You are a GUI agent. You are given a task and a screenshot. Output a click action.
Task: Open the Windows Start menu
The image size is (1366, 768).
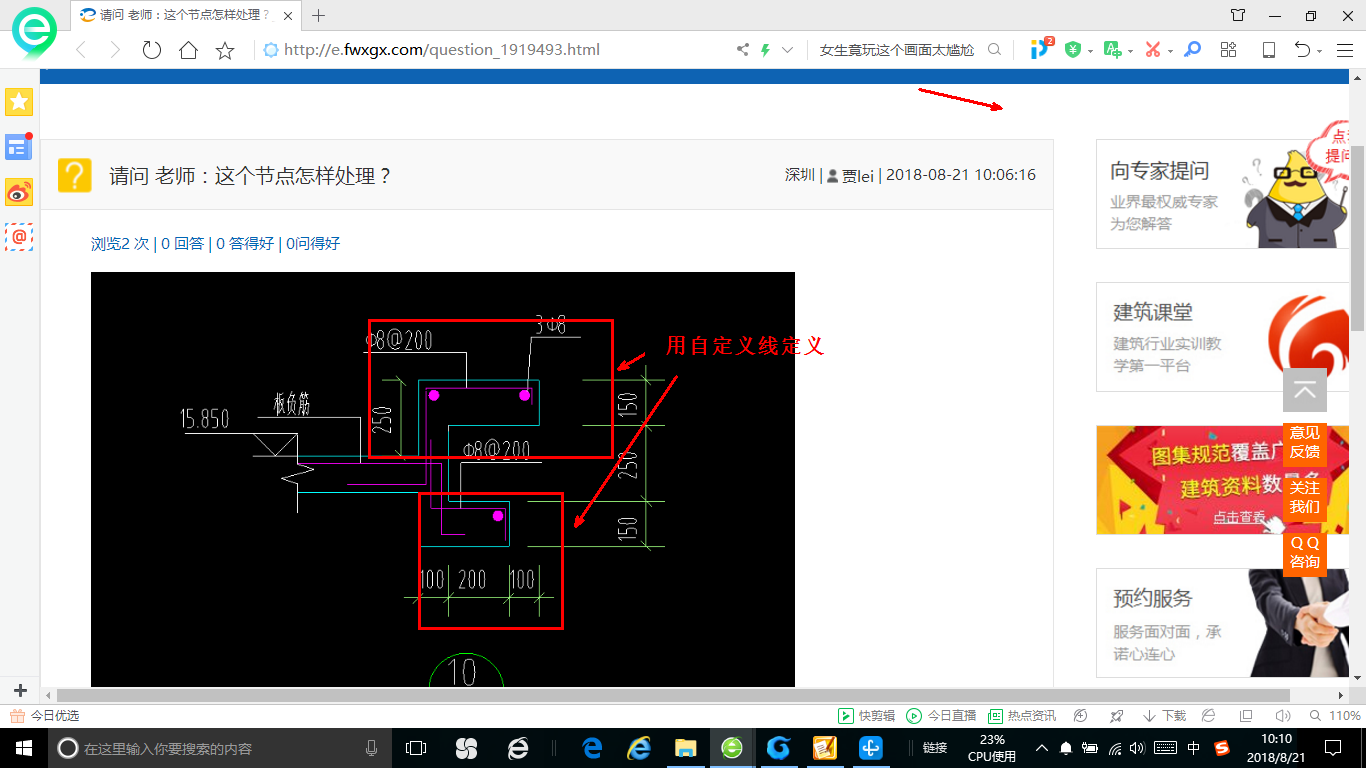click(x=23, y=748)
